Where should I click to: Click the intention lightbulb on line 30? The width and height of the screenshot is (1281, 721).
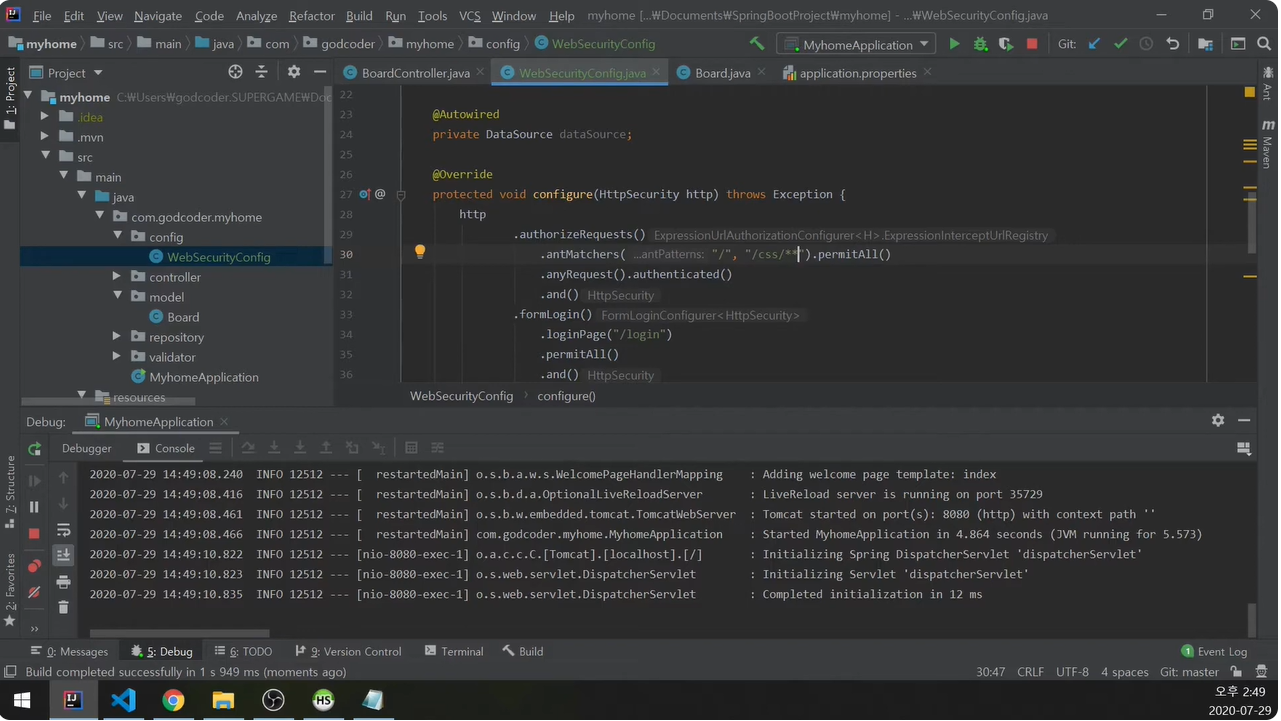click(420, 253)
